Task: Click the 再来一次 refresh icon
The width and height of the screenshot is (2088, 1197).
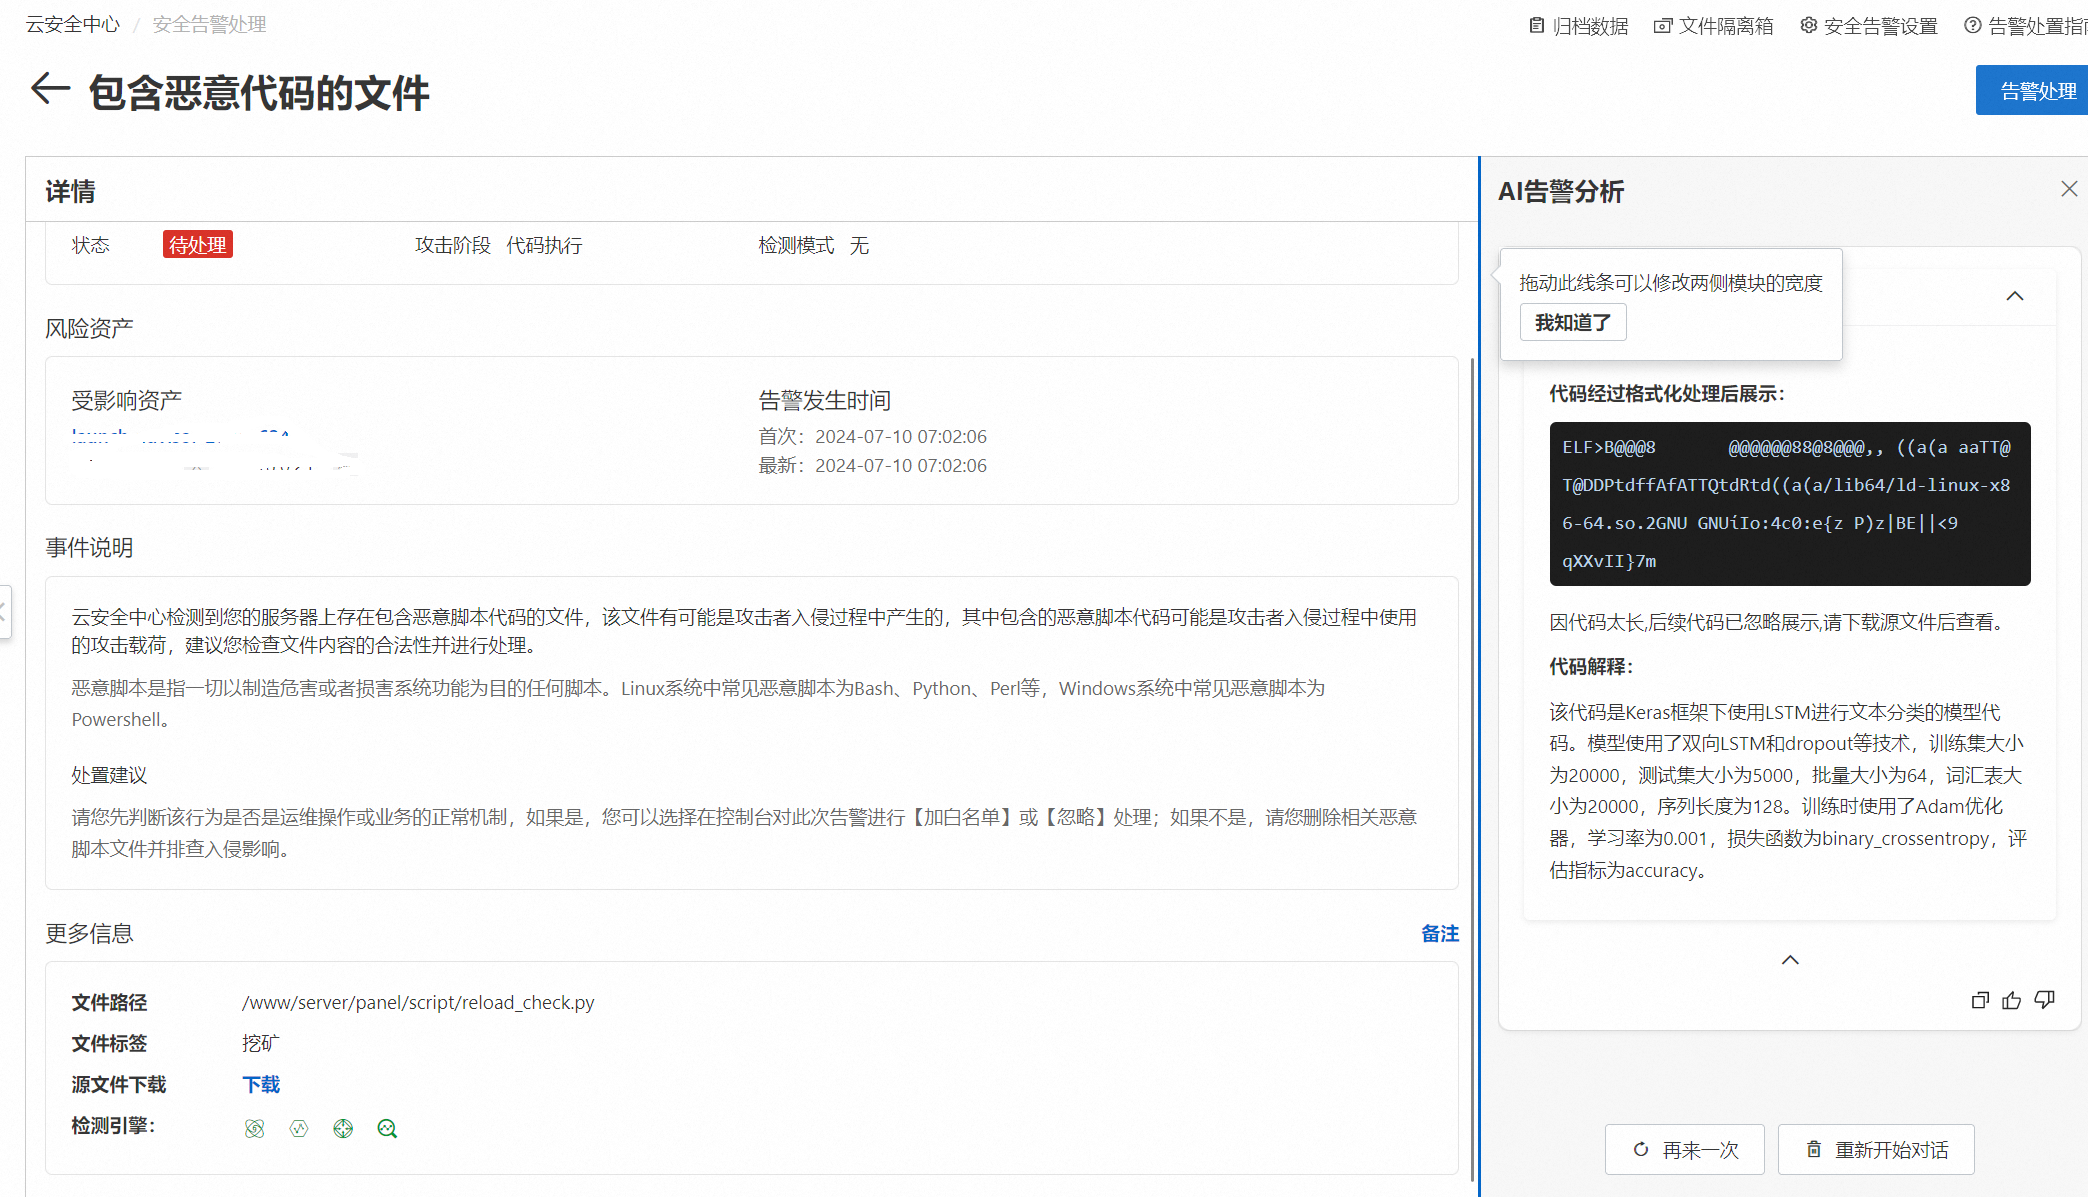Action: click(1641, 1150)
